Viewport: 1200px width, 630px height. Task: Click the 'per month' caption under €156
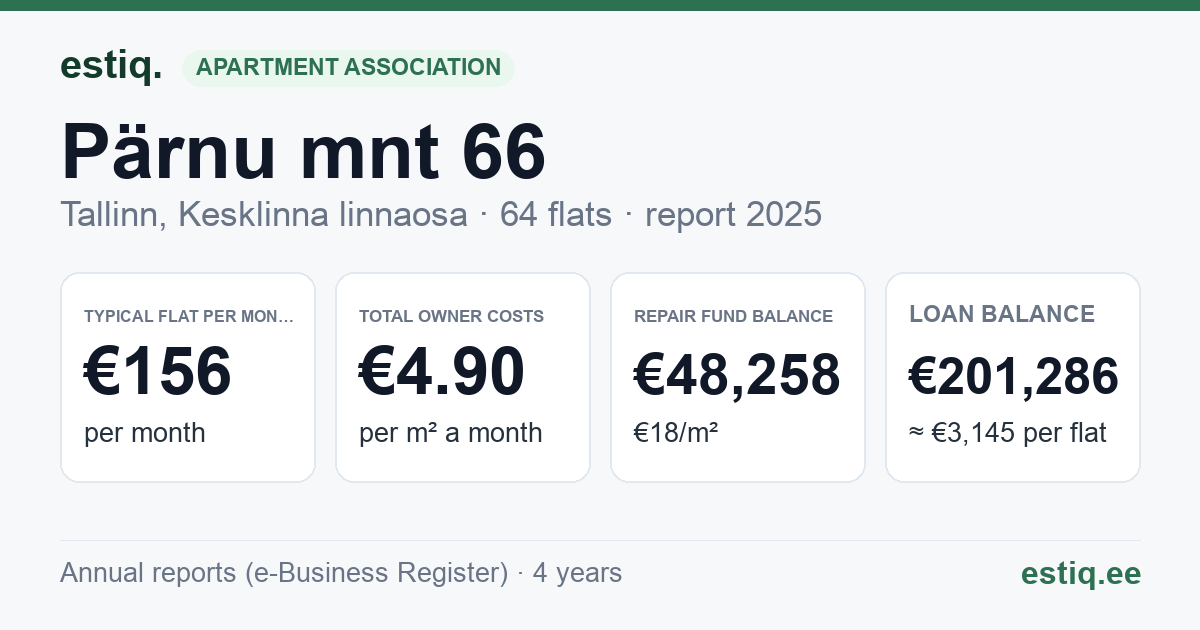coord(145,433)
